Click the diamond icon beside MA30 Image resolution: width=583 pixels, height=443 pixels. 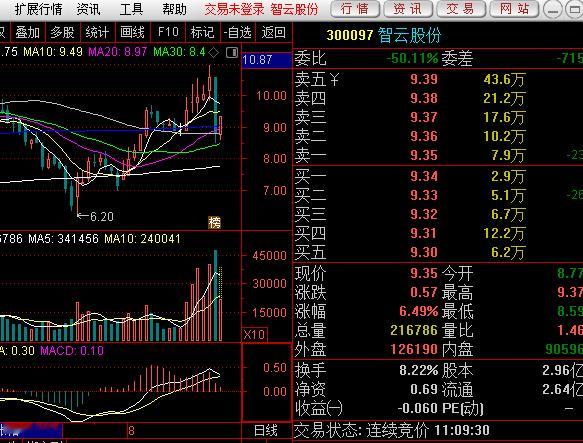[213, 53]
